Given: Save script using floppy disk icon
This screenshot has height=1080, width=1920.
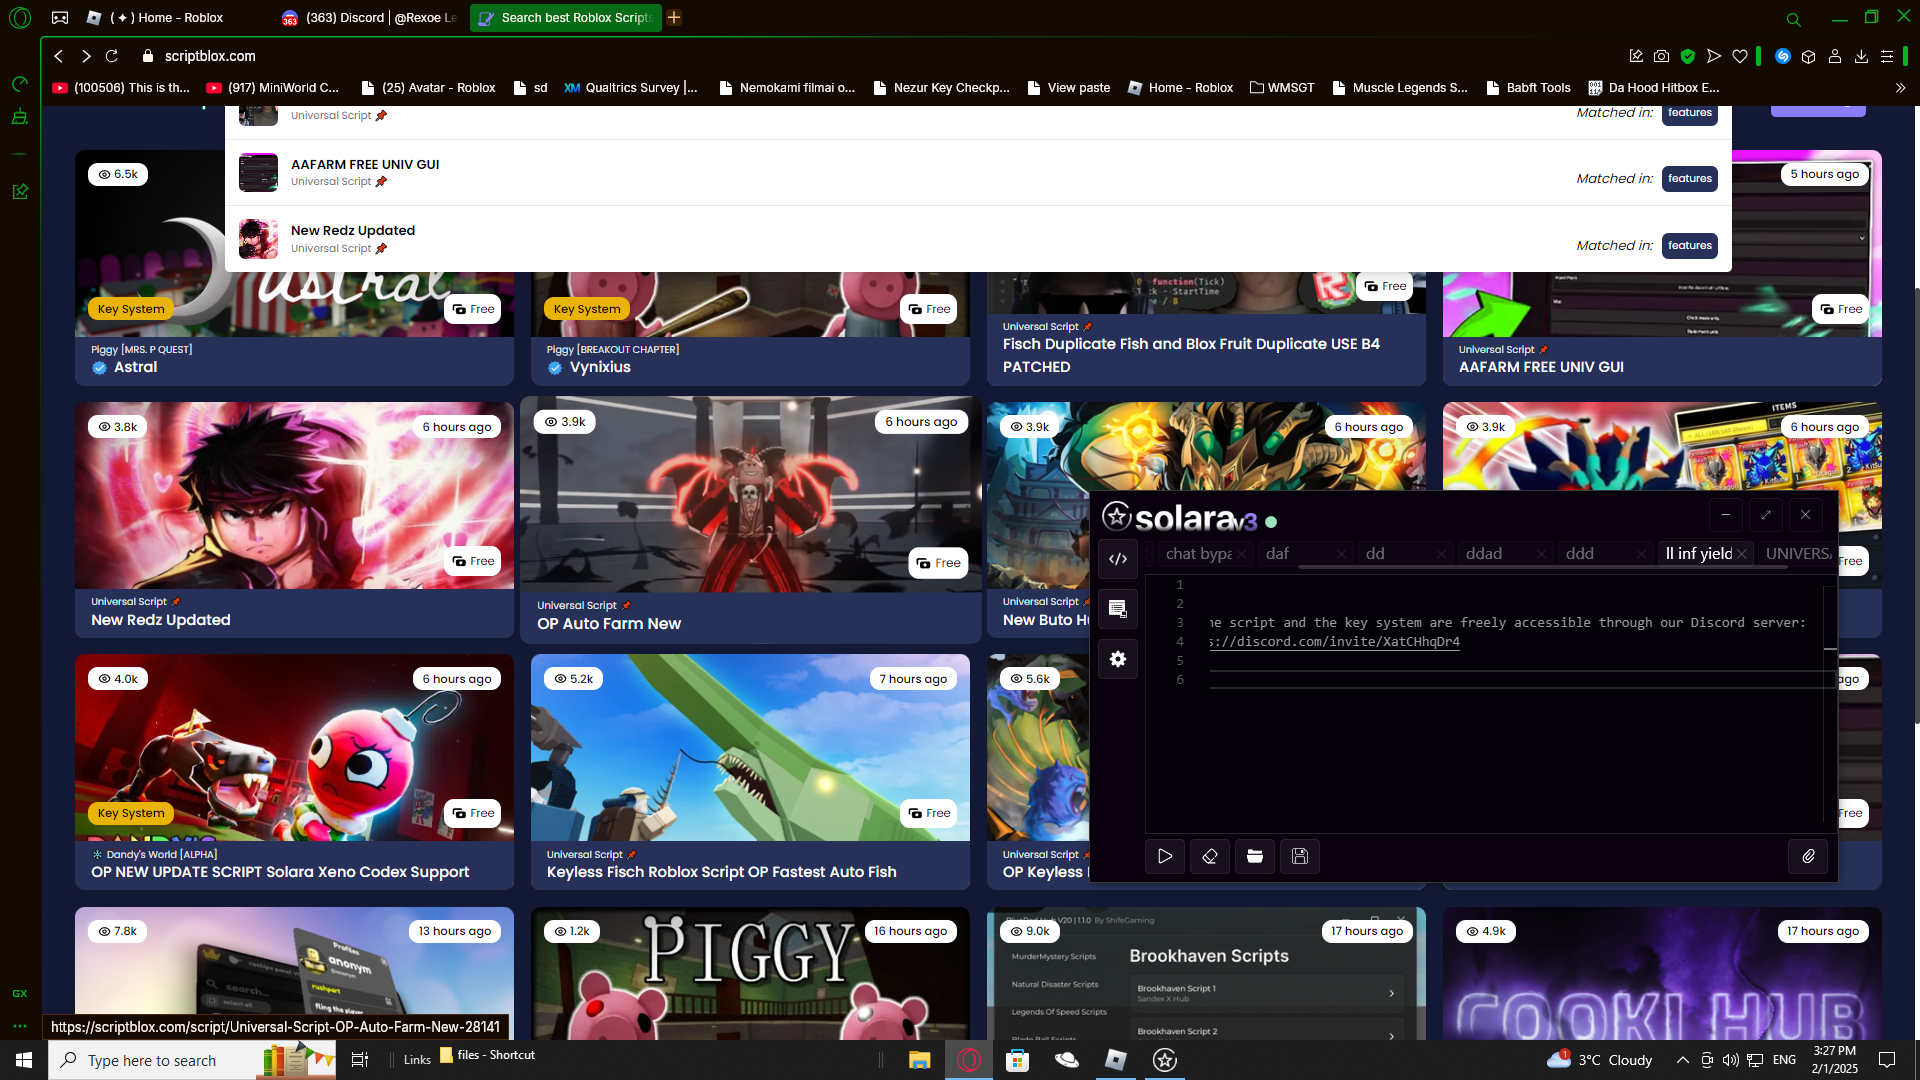Looking at the screenshot, I should (1300, 856).
